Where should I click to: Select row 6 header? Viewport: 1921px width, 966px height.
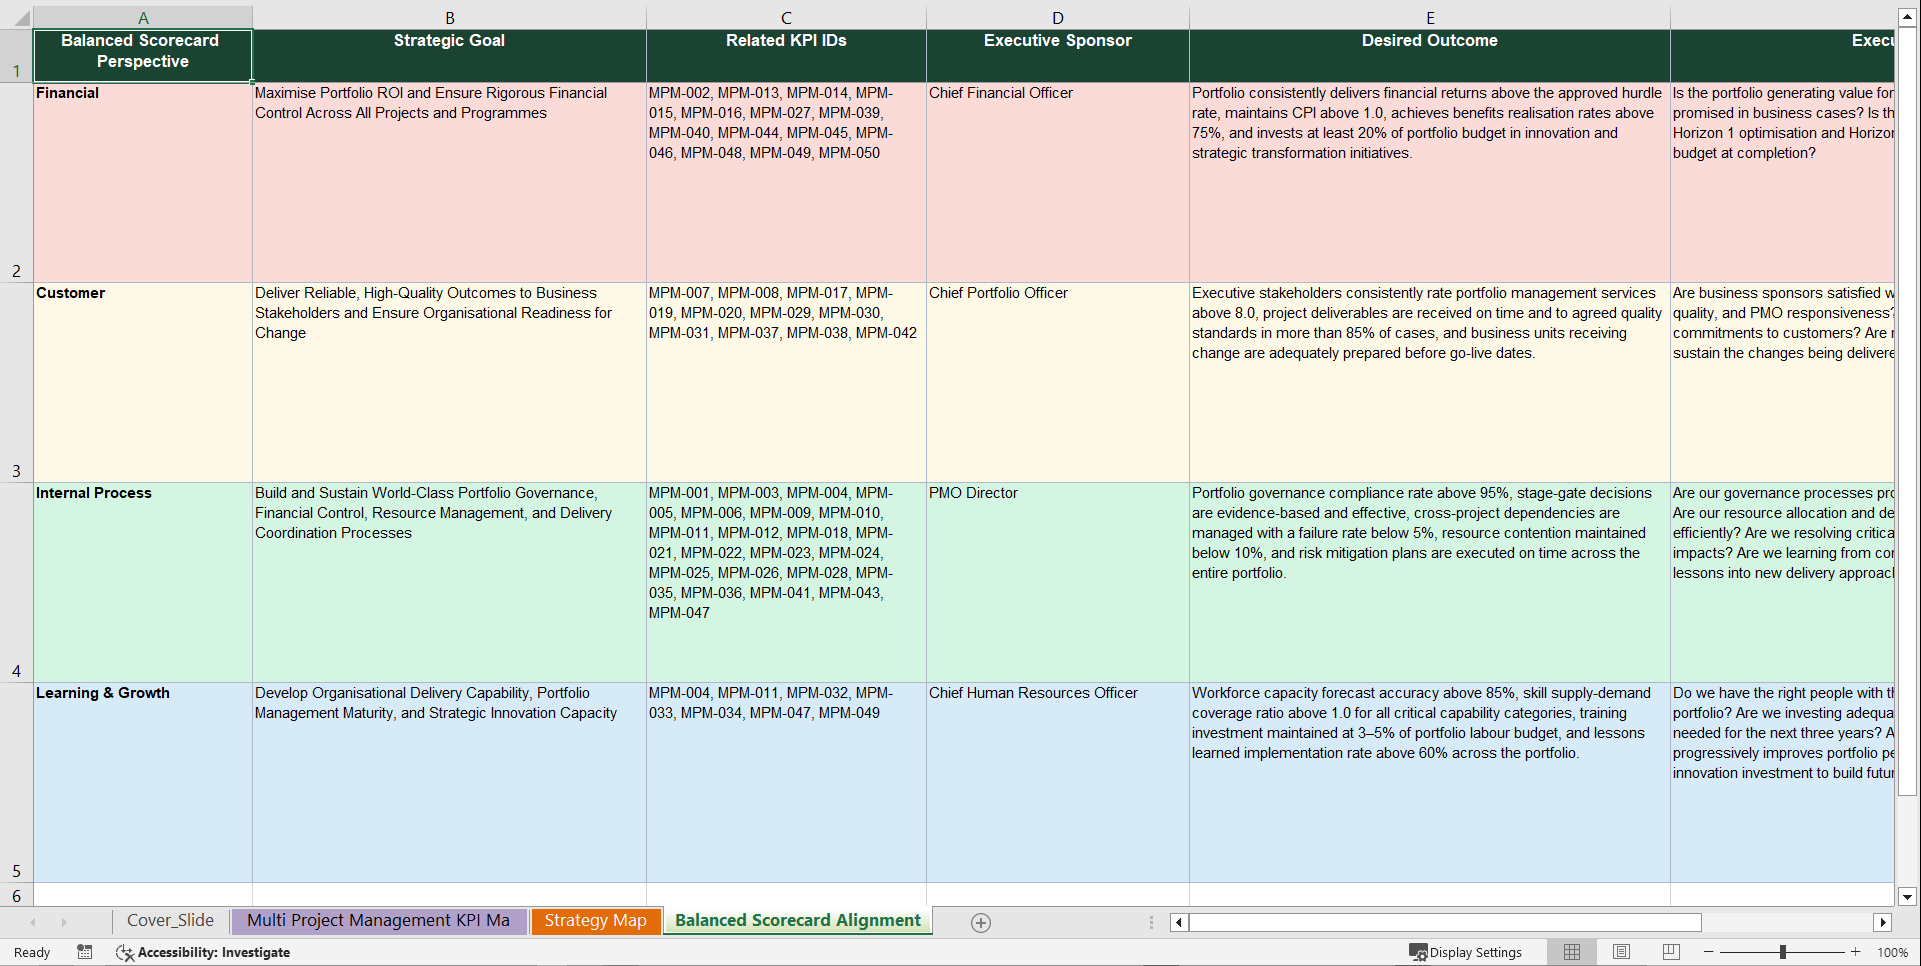coord(16,895)
